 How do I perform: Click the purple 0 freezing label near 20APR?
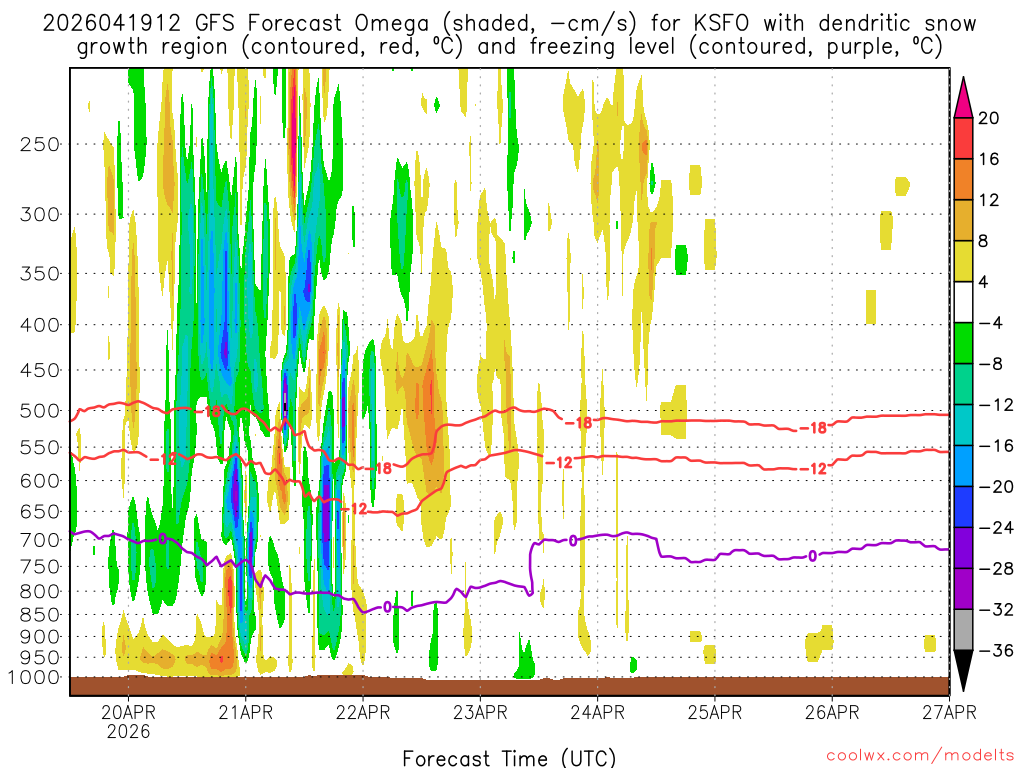click(x=163, y=539)
